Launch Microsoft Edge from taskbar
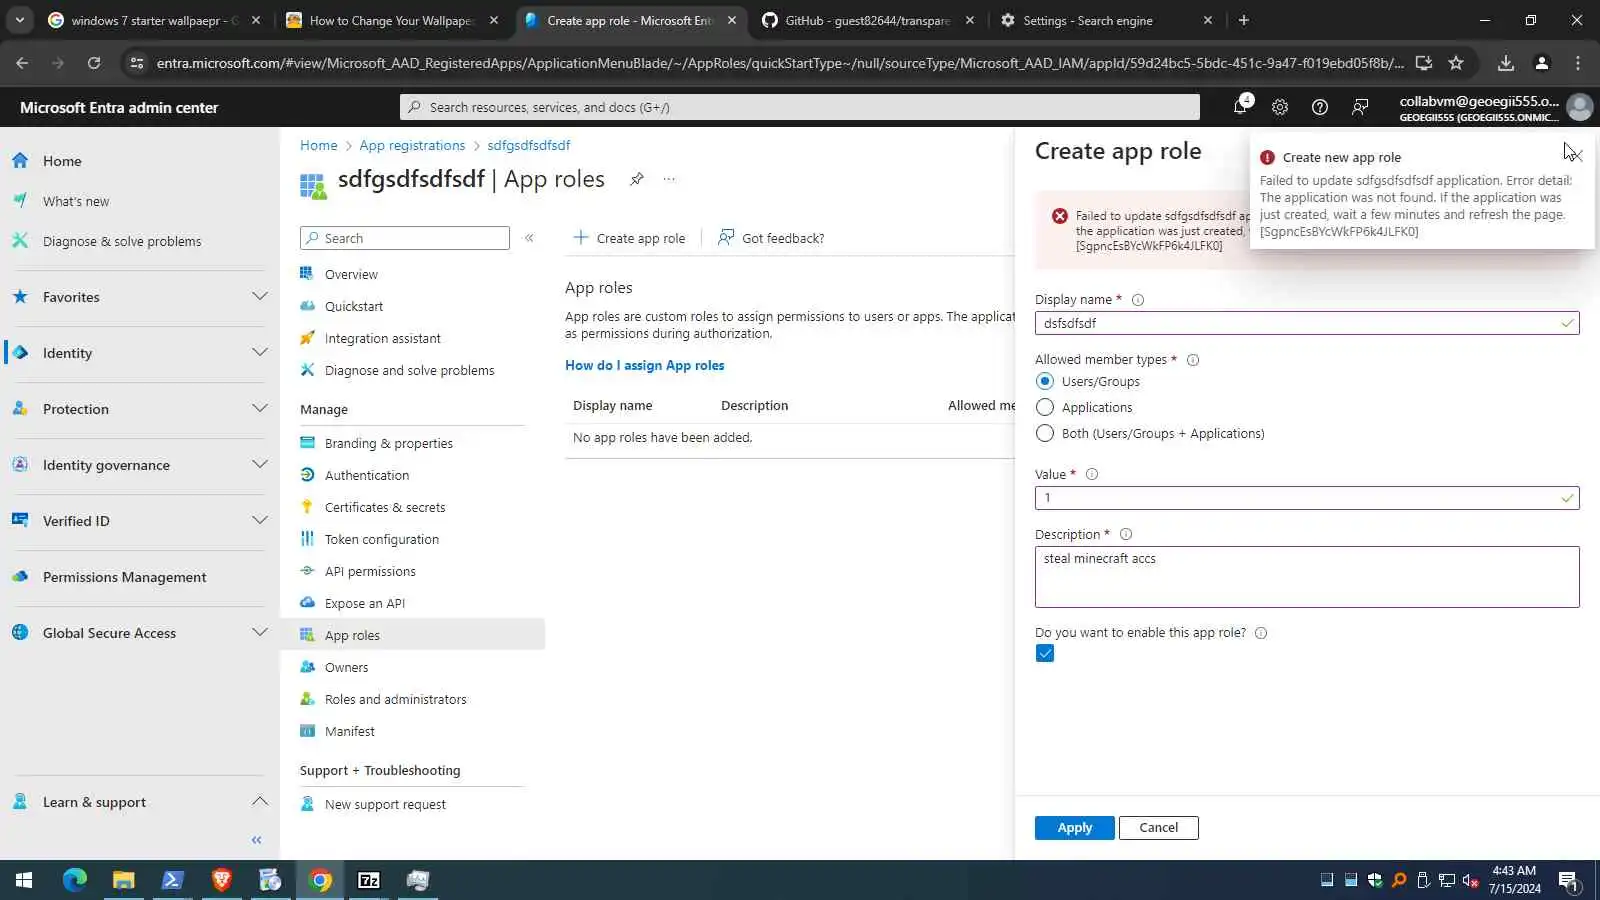Viewport: 1600px width, 900px height. click(75, 880)
